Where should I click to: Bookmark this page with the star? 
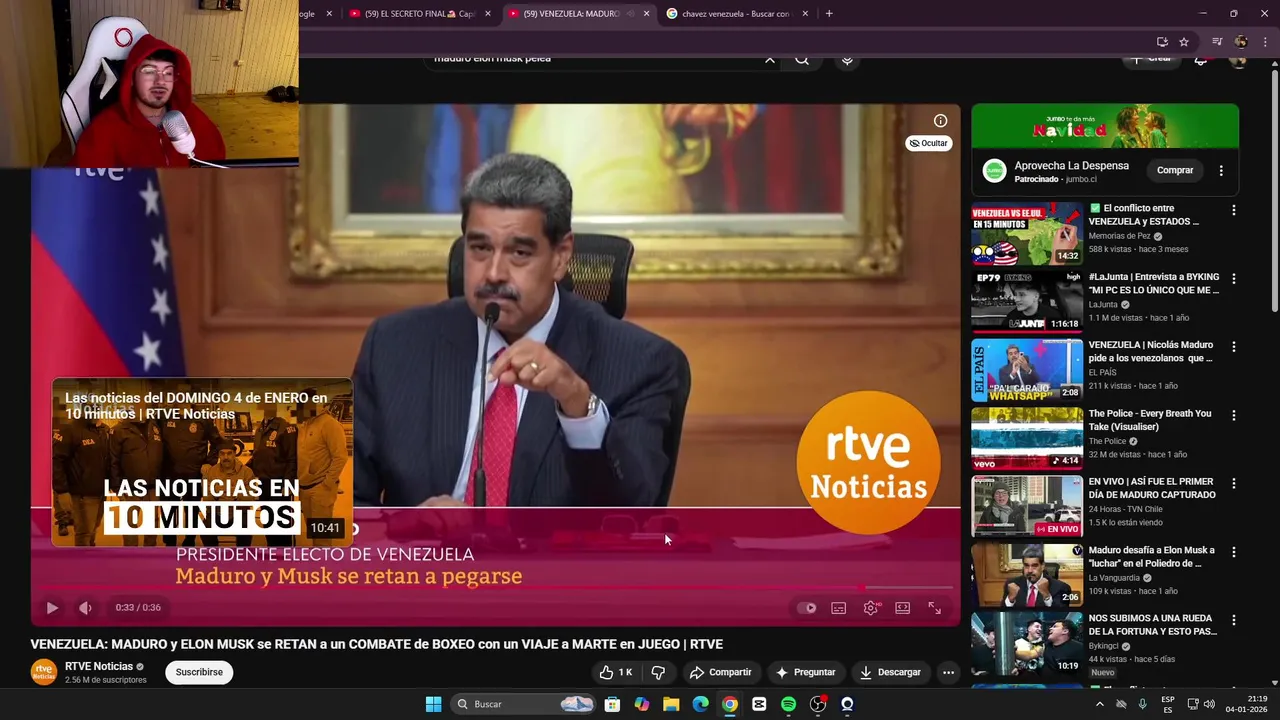(x=1184, y=42)
